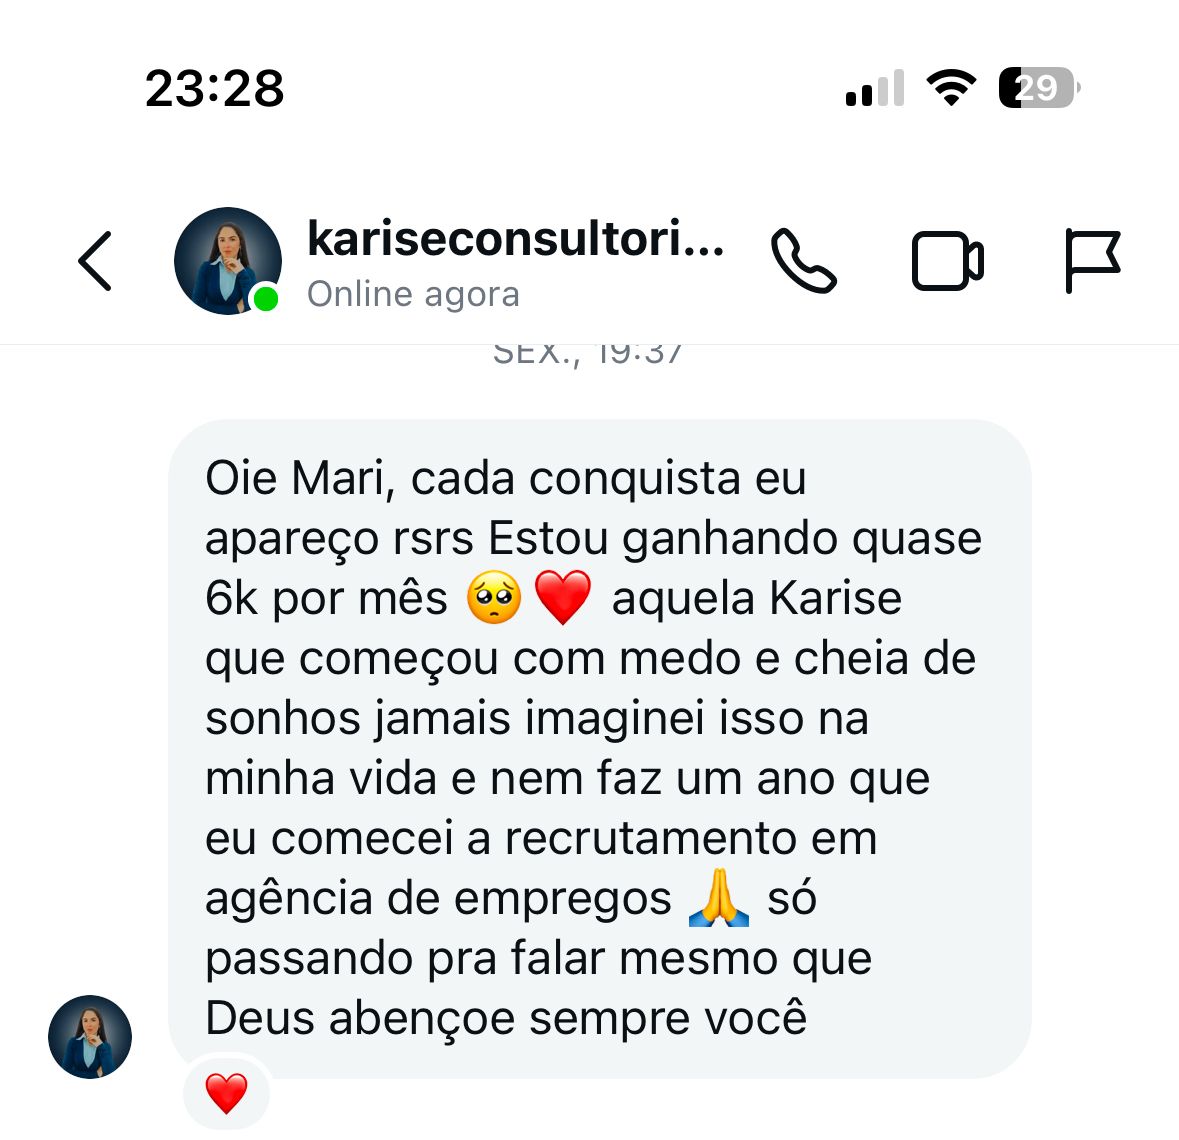Screen dimensions: 1179x1140
Task: Go back using the left arrow
Action: (x=95, y=261)
